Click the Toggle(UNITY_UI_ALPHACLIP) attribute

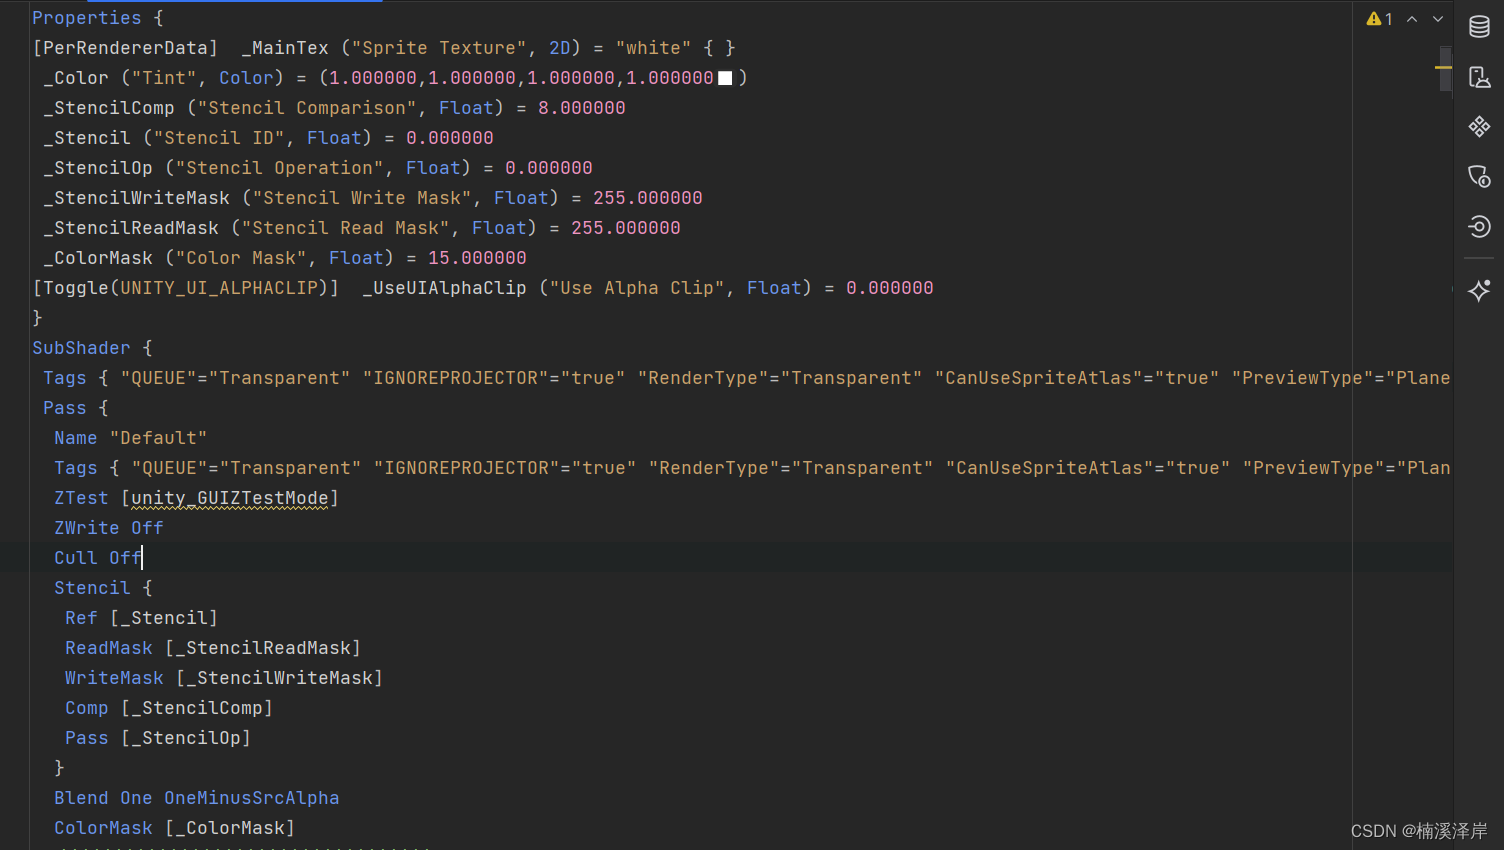[186, 288]
